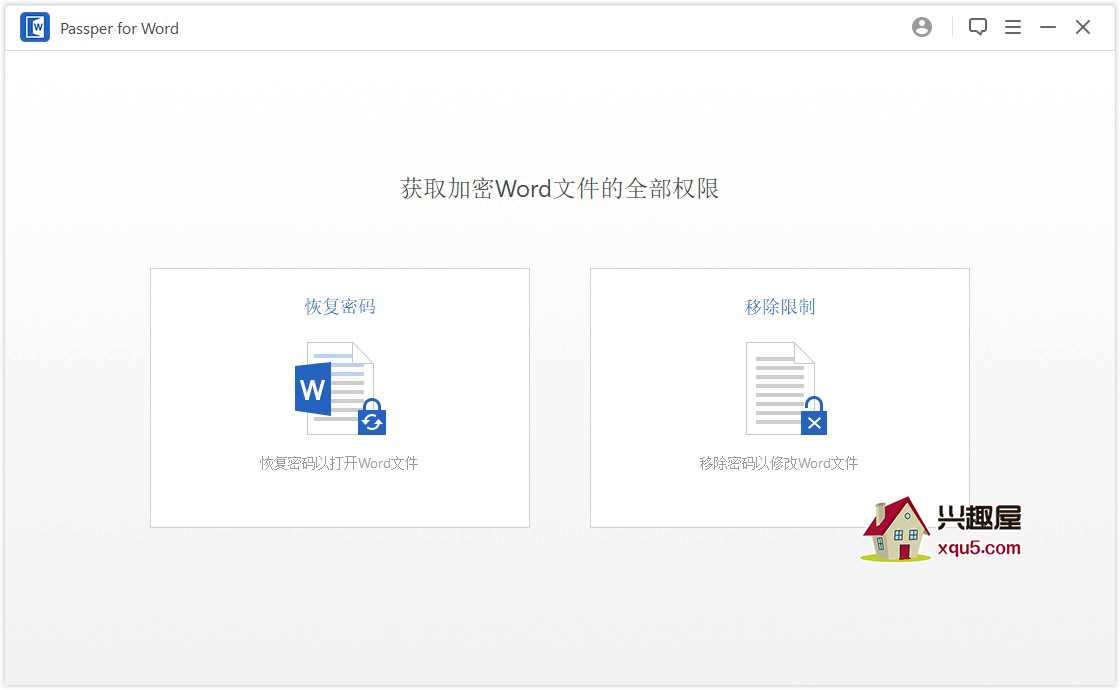Open the user account profile icon
This screenshot has width=1120, height=690.
click(922, 27)
